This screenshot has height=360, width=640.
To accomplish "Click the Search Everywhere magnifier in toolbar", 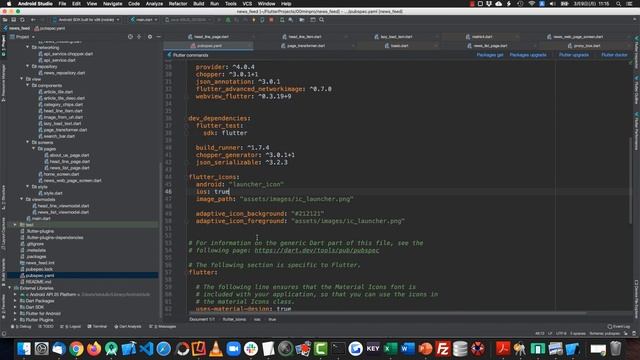I will (322, 20).
